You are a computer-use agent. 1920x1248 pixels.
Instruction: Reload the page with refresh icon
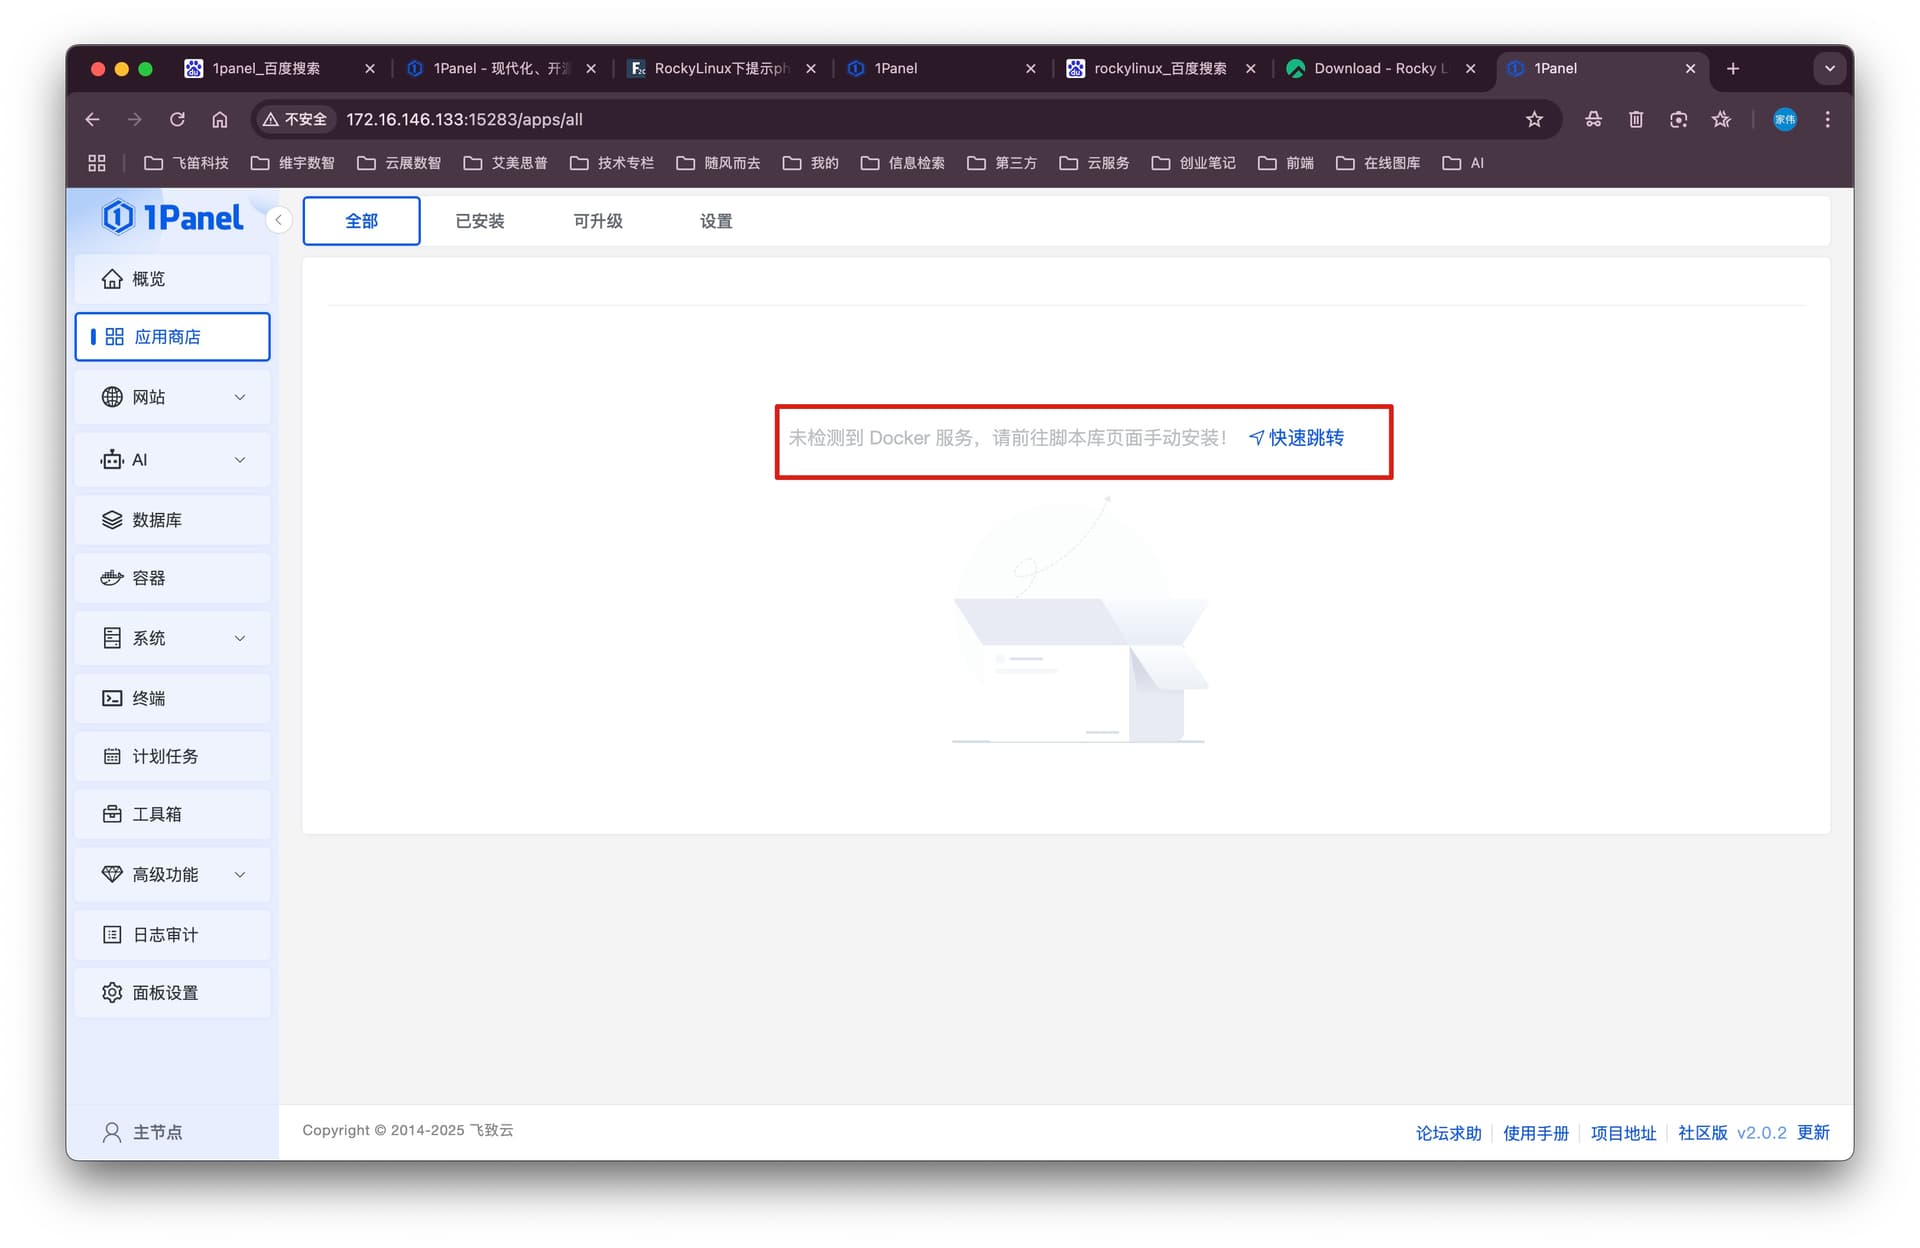[177, 119]
